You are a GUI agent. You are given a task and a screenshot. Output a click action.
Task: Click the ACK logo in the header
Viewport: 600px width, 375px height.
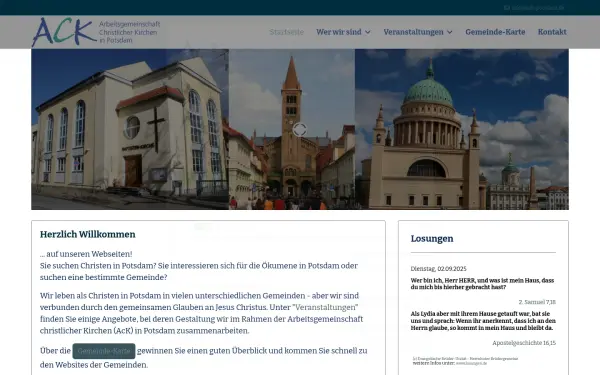[96, 32]
